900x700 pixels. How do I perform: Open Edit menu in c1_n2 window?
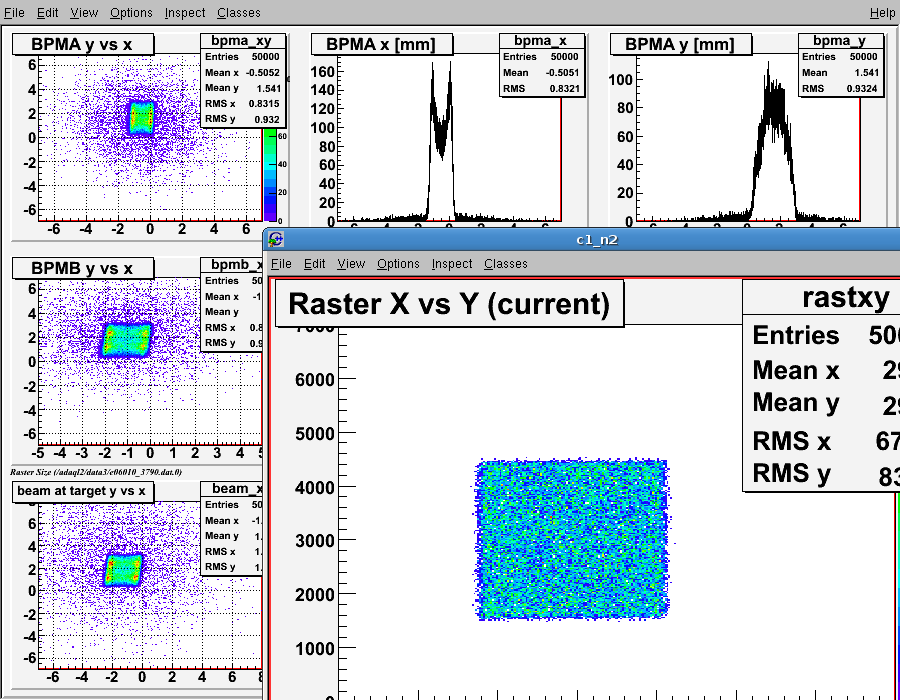315,263
